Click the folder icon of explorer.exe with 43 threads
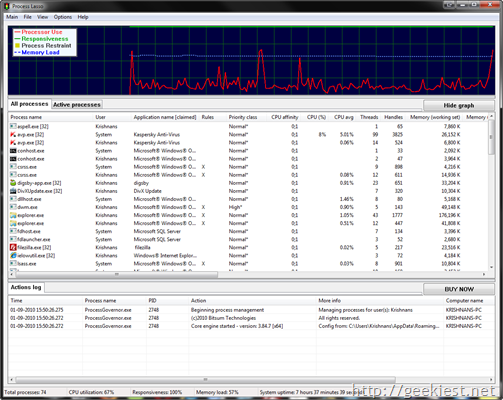This screenshot has height=400, width=503. click(x=13, y=215)
